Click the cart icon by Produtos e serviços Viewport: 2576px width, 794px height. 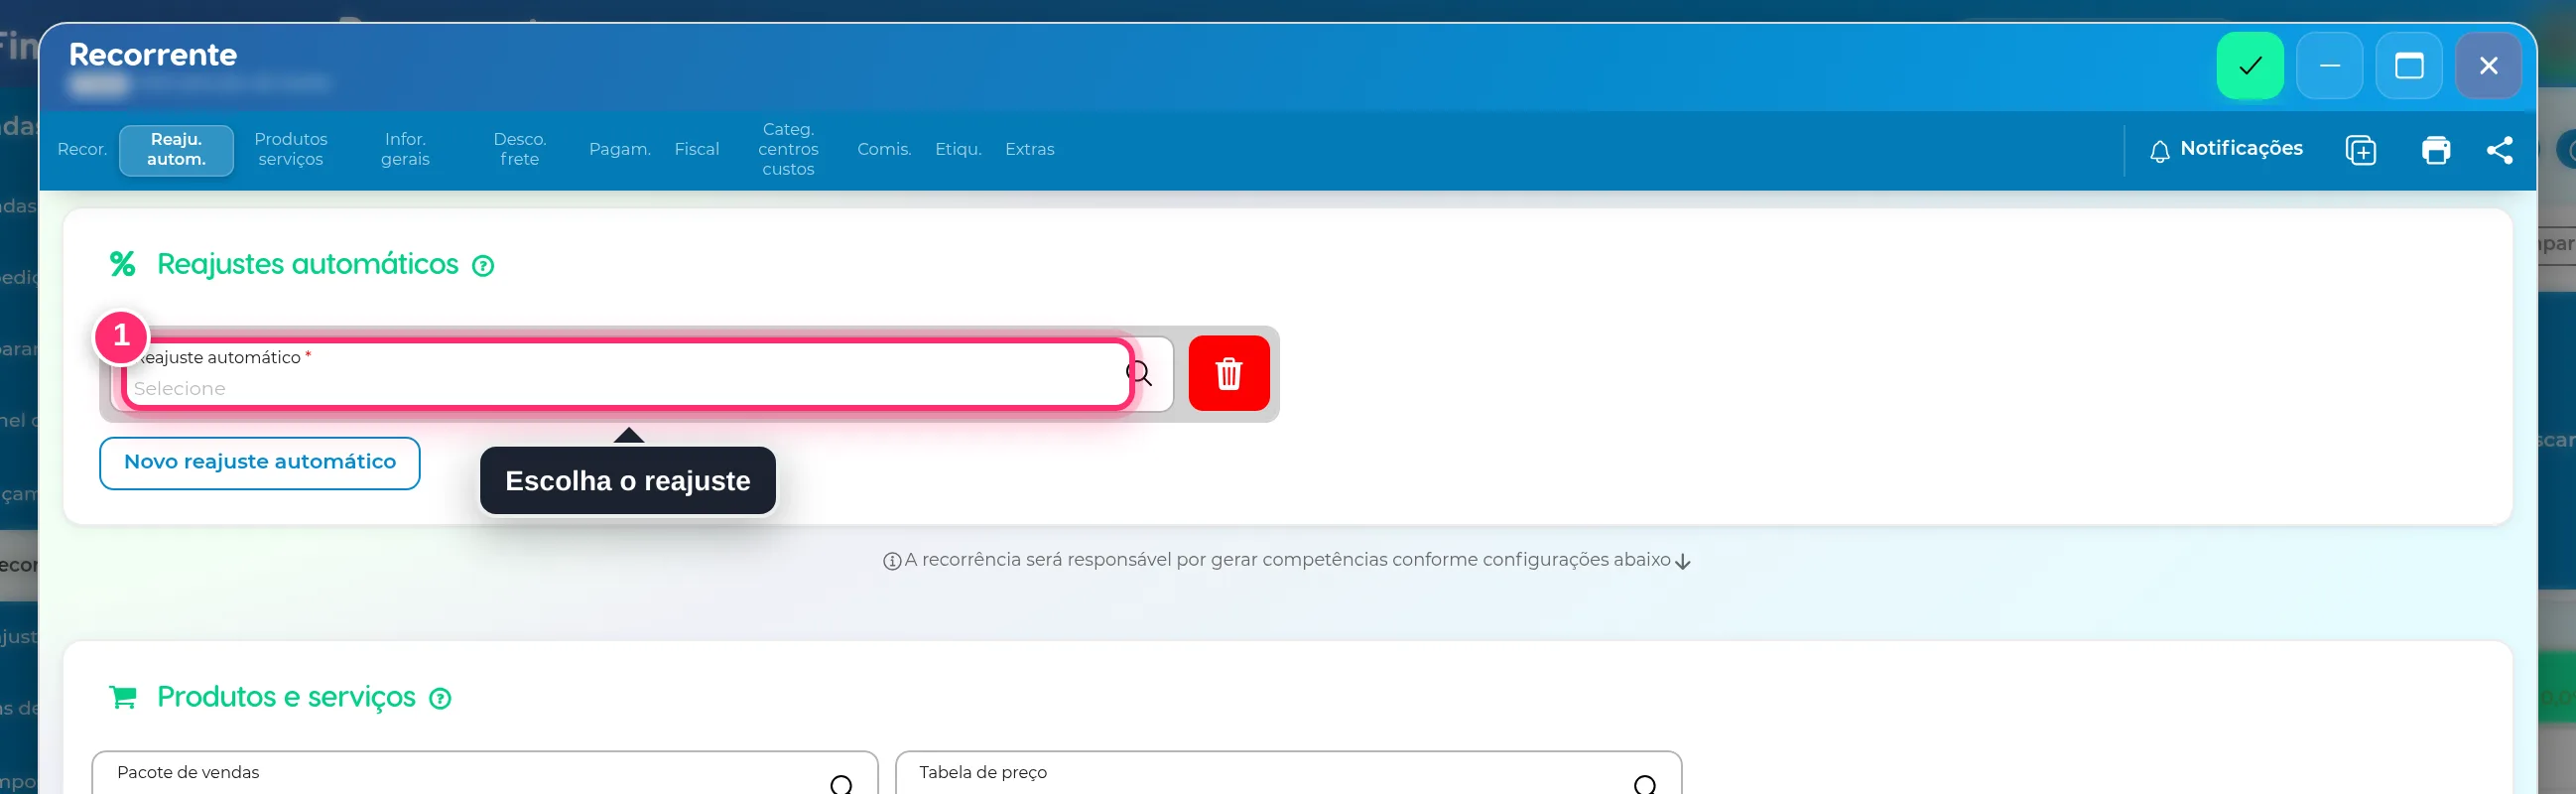pos(122,697)
